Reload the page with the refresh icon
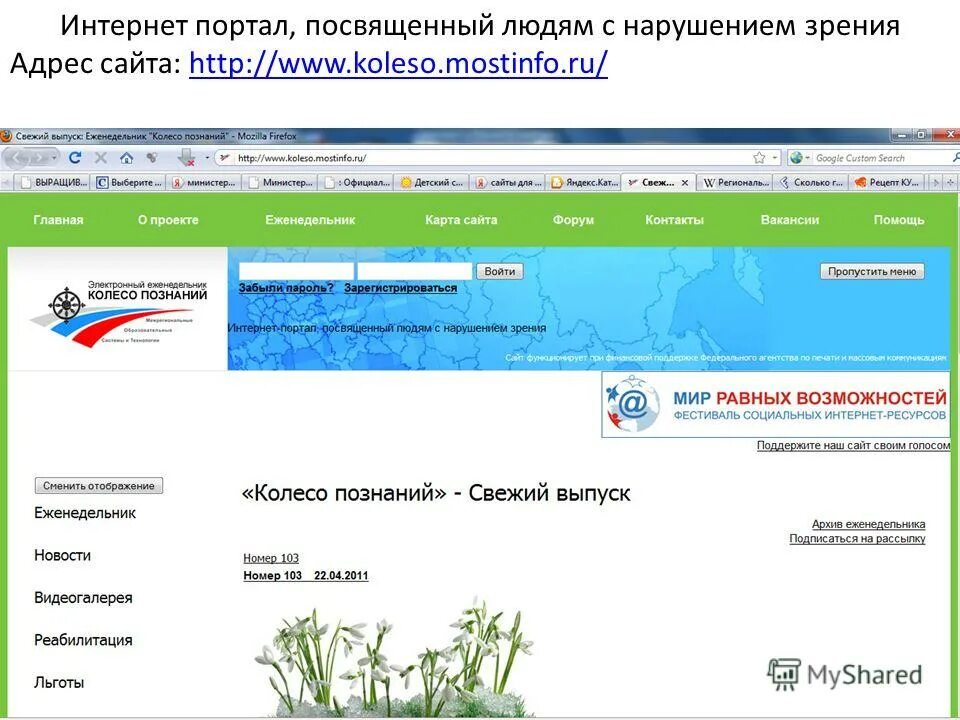Image resolution: width=960 pixels, height=720 pixels. (x=75, y=157)
